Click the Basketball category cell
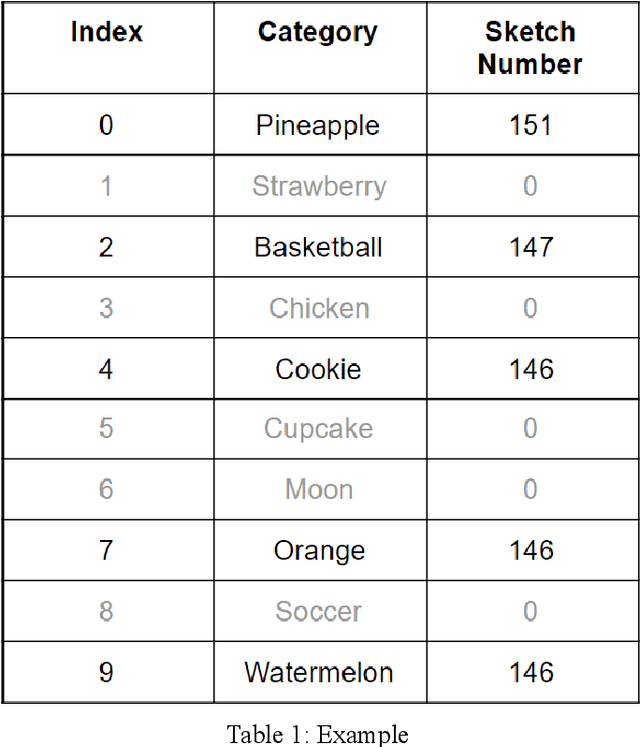Image resolution: width=640 pixels, height=747 pixels. pos(319,247)
